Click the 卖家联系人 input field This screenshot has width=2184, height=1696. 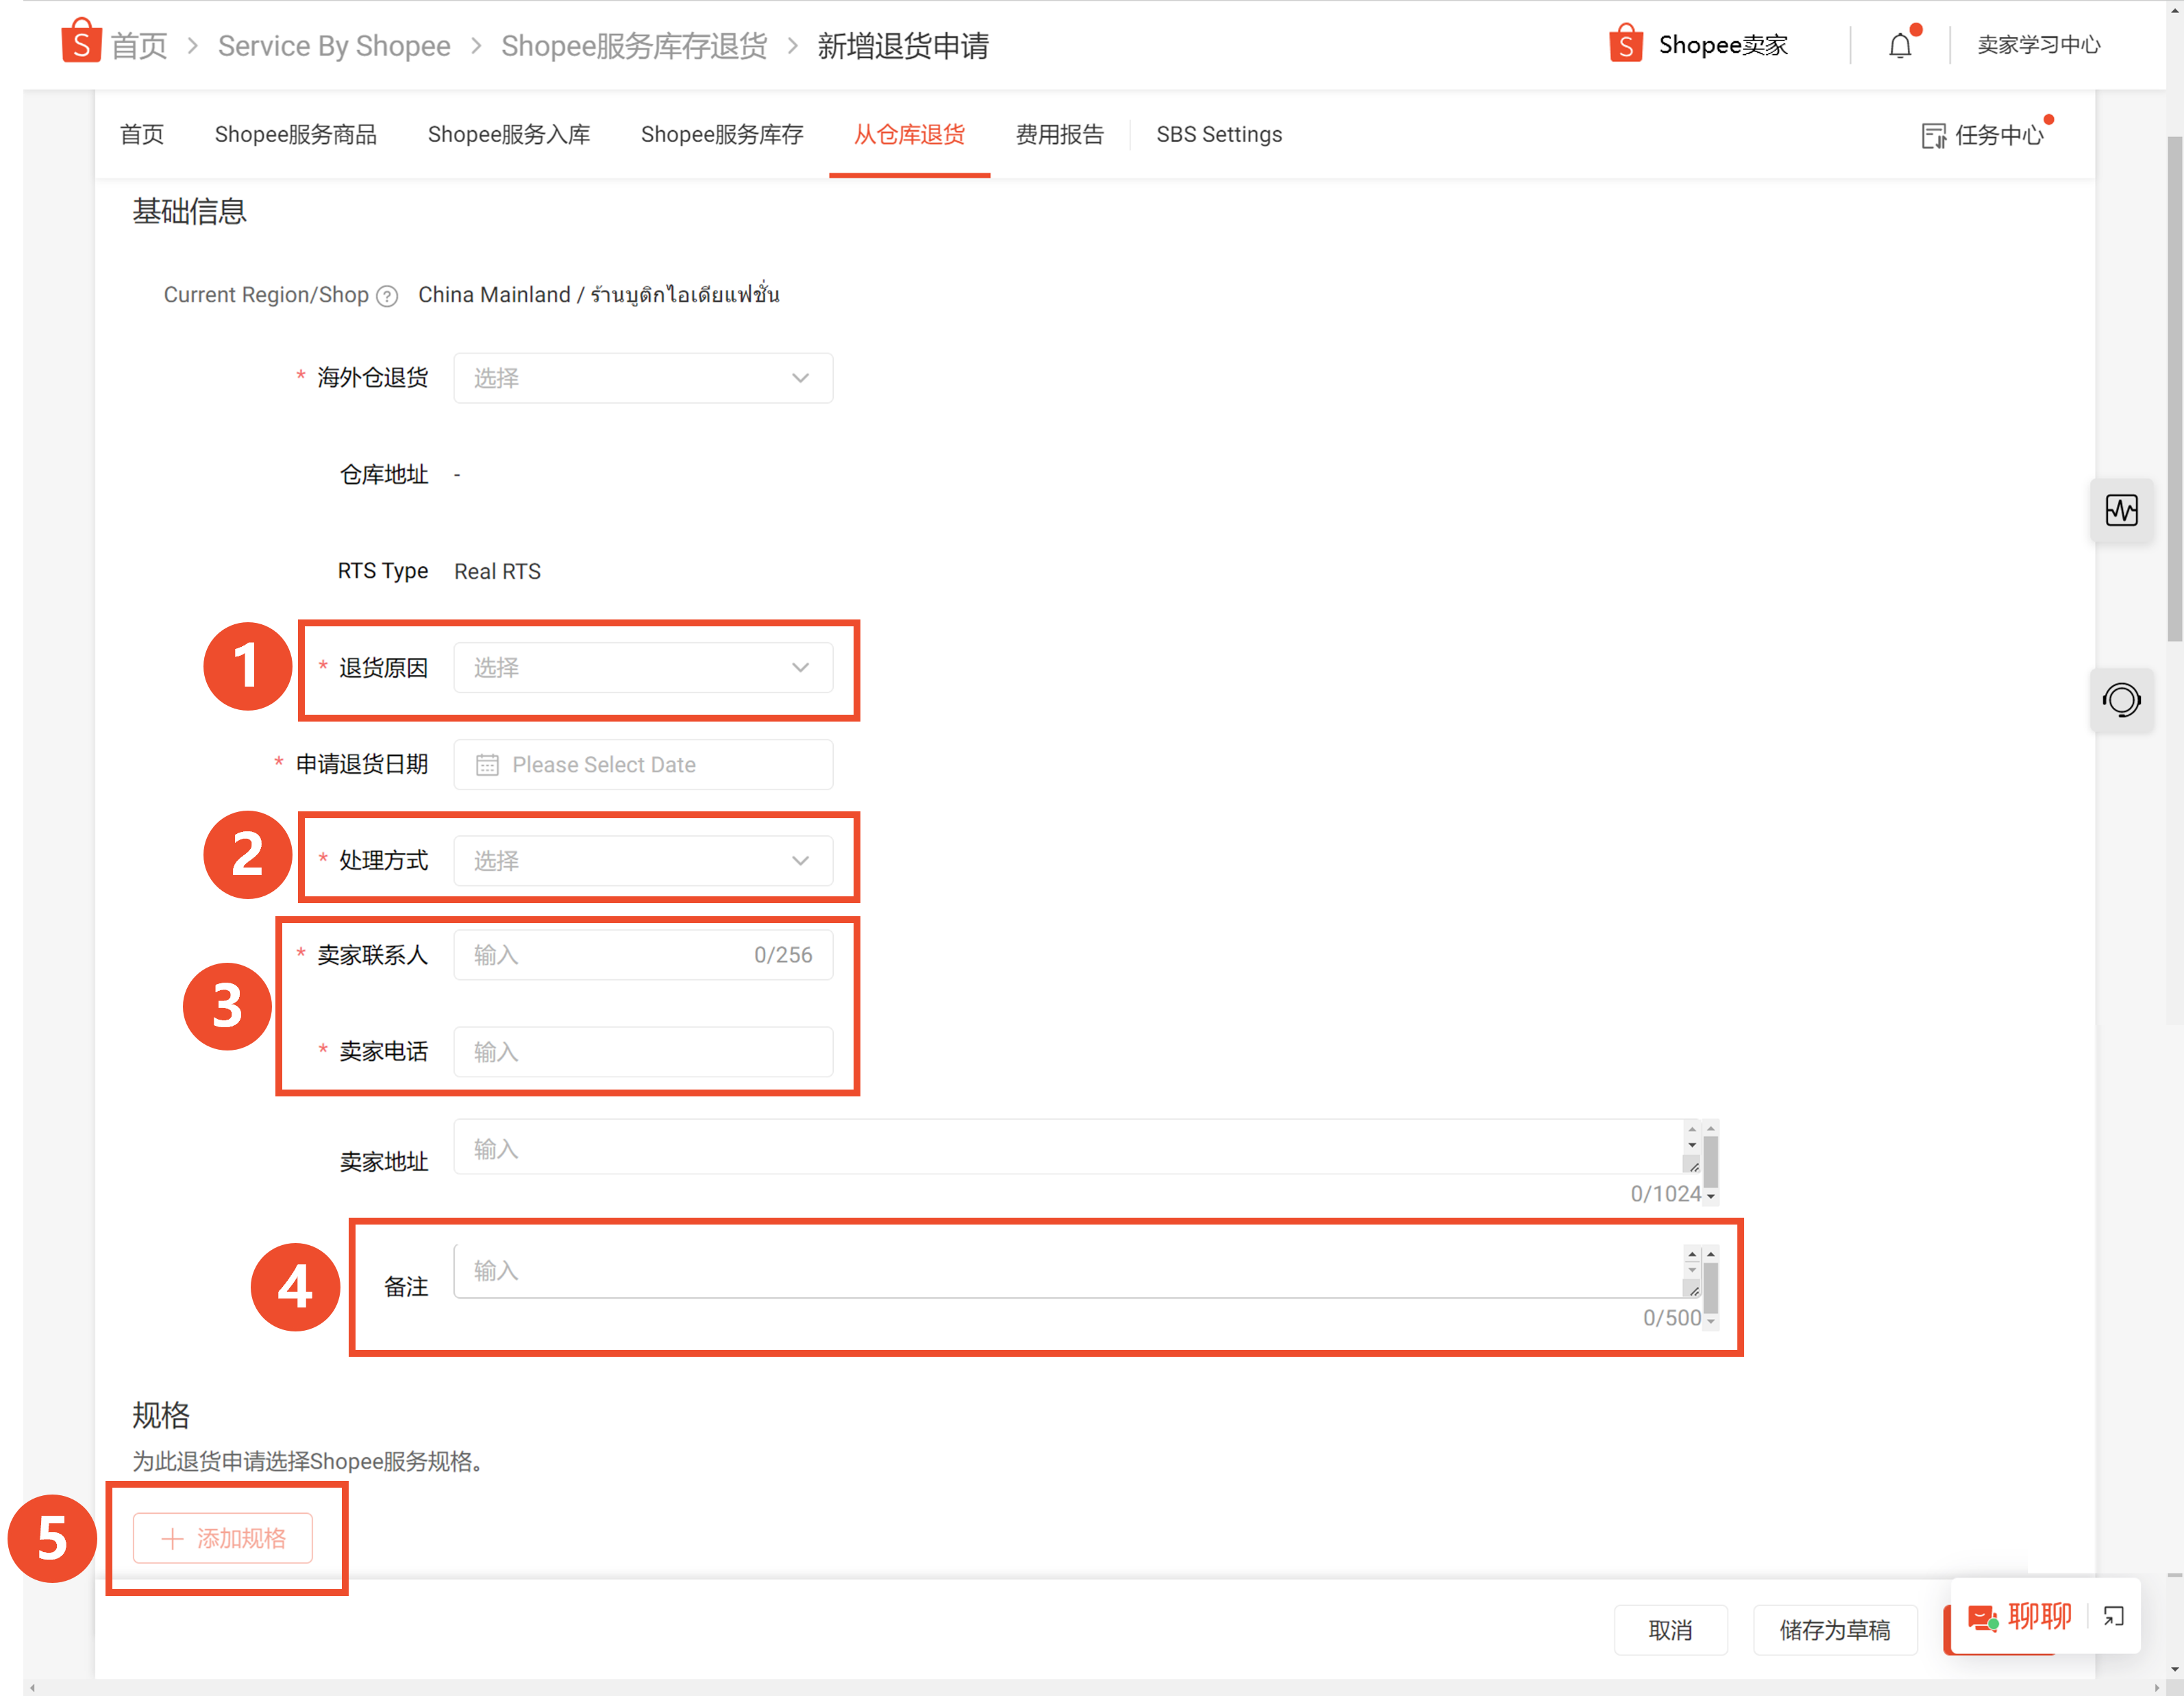[643, 955]
